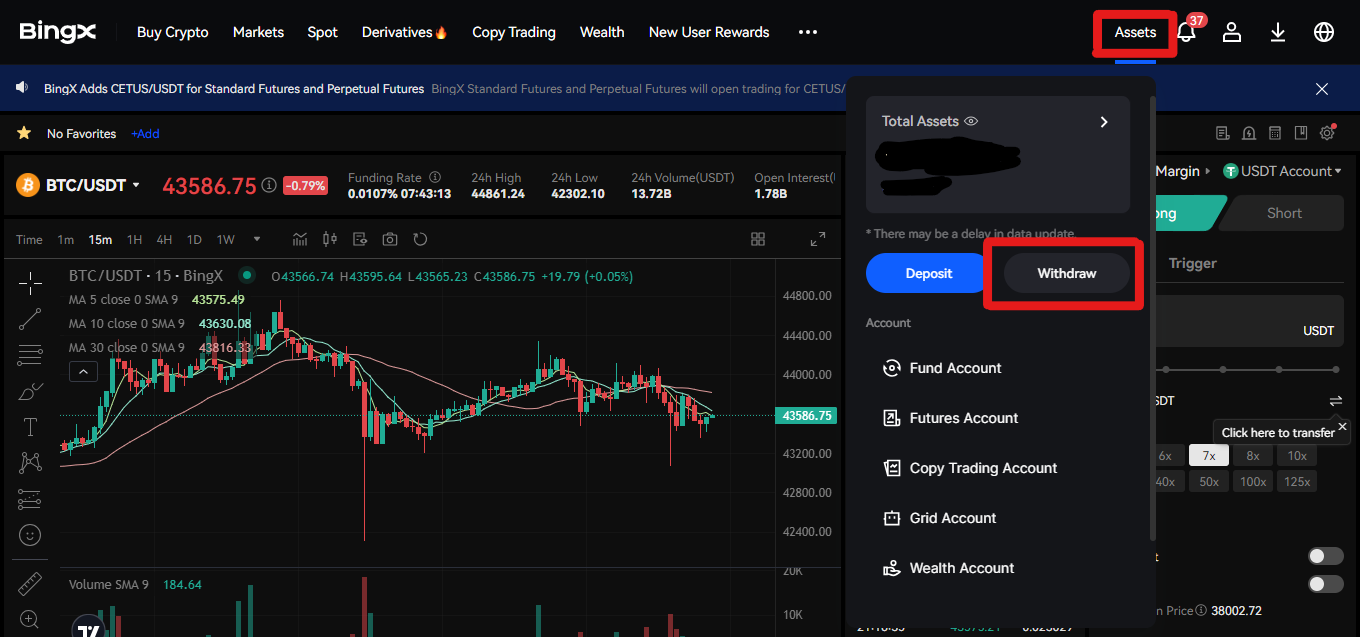
Task: Toggle Total Assets visibility eye
Action: [971, 121]
